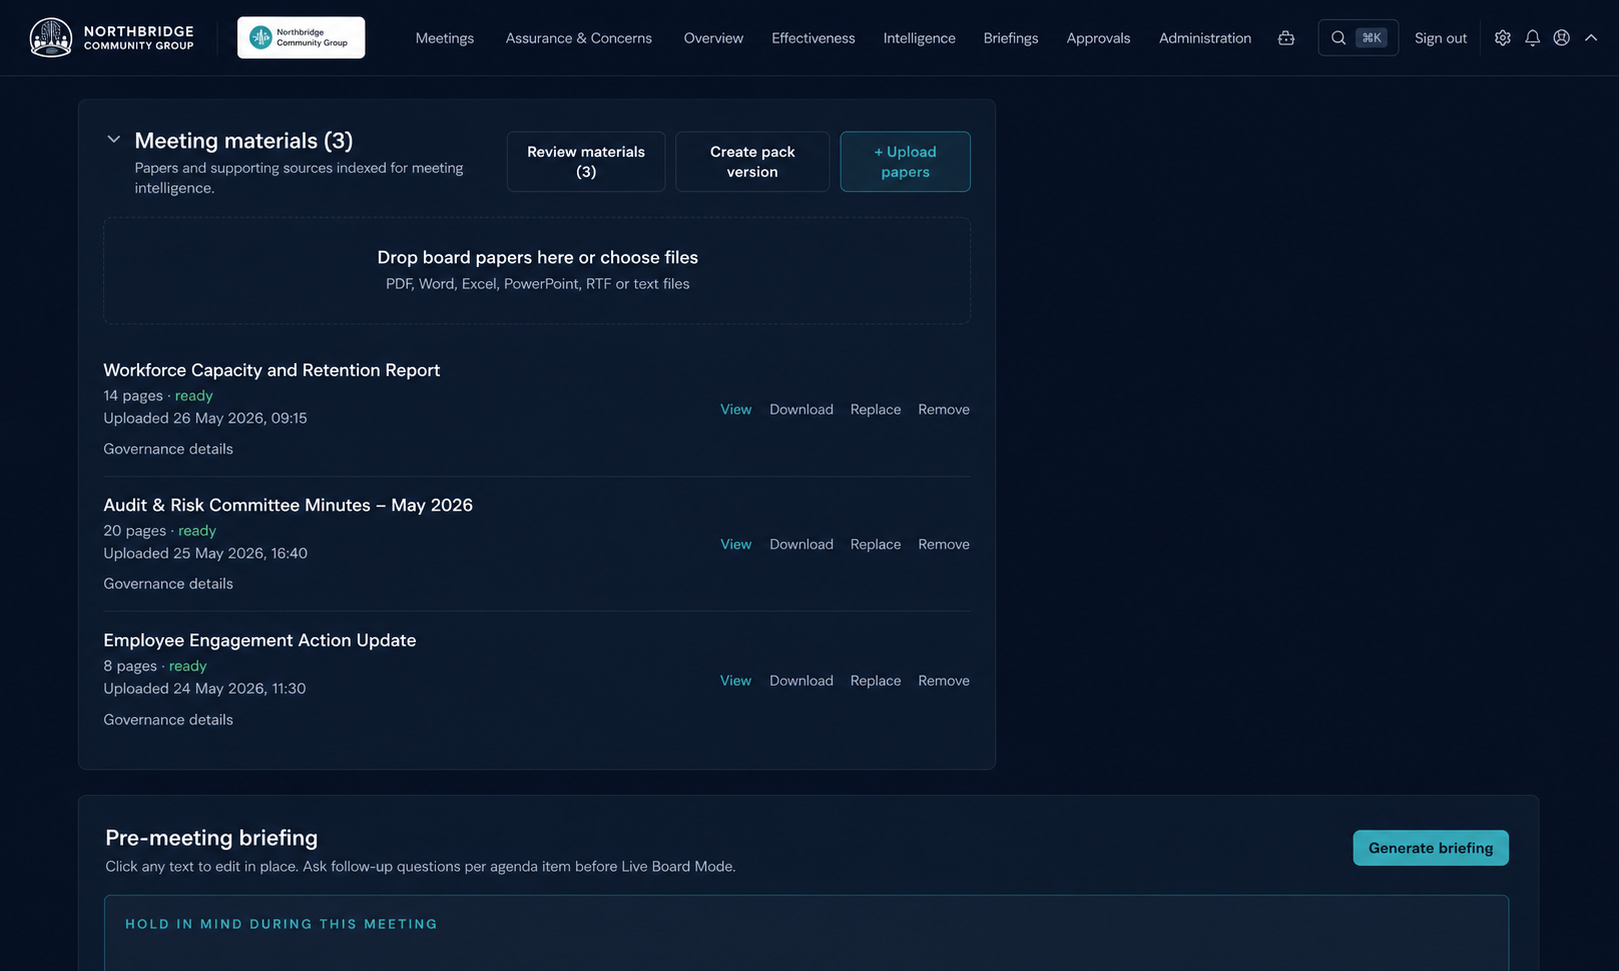Open notifications bell icon
This screenshot has width=1619, height=971.
point(1532,38)
